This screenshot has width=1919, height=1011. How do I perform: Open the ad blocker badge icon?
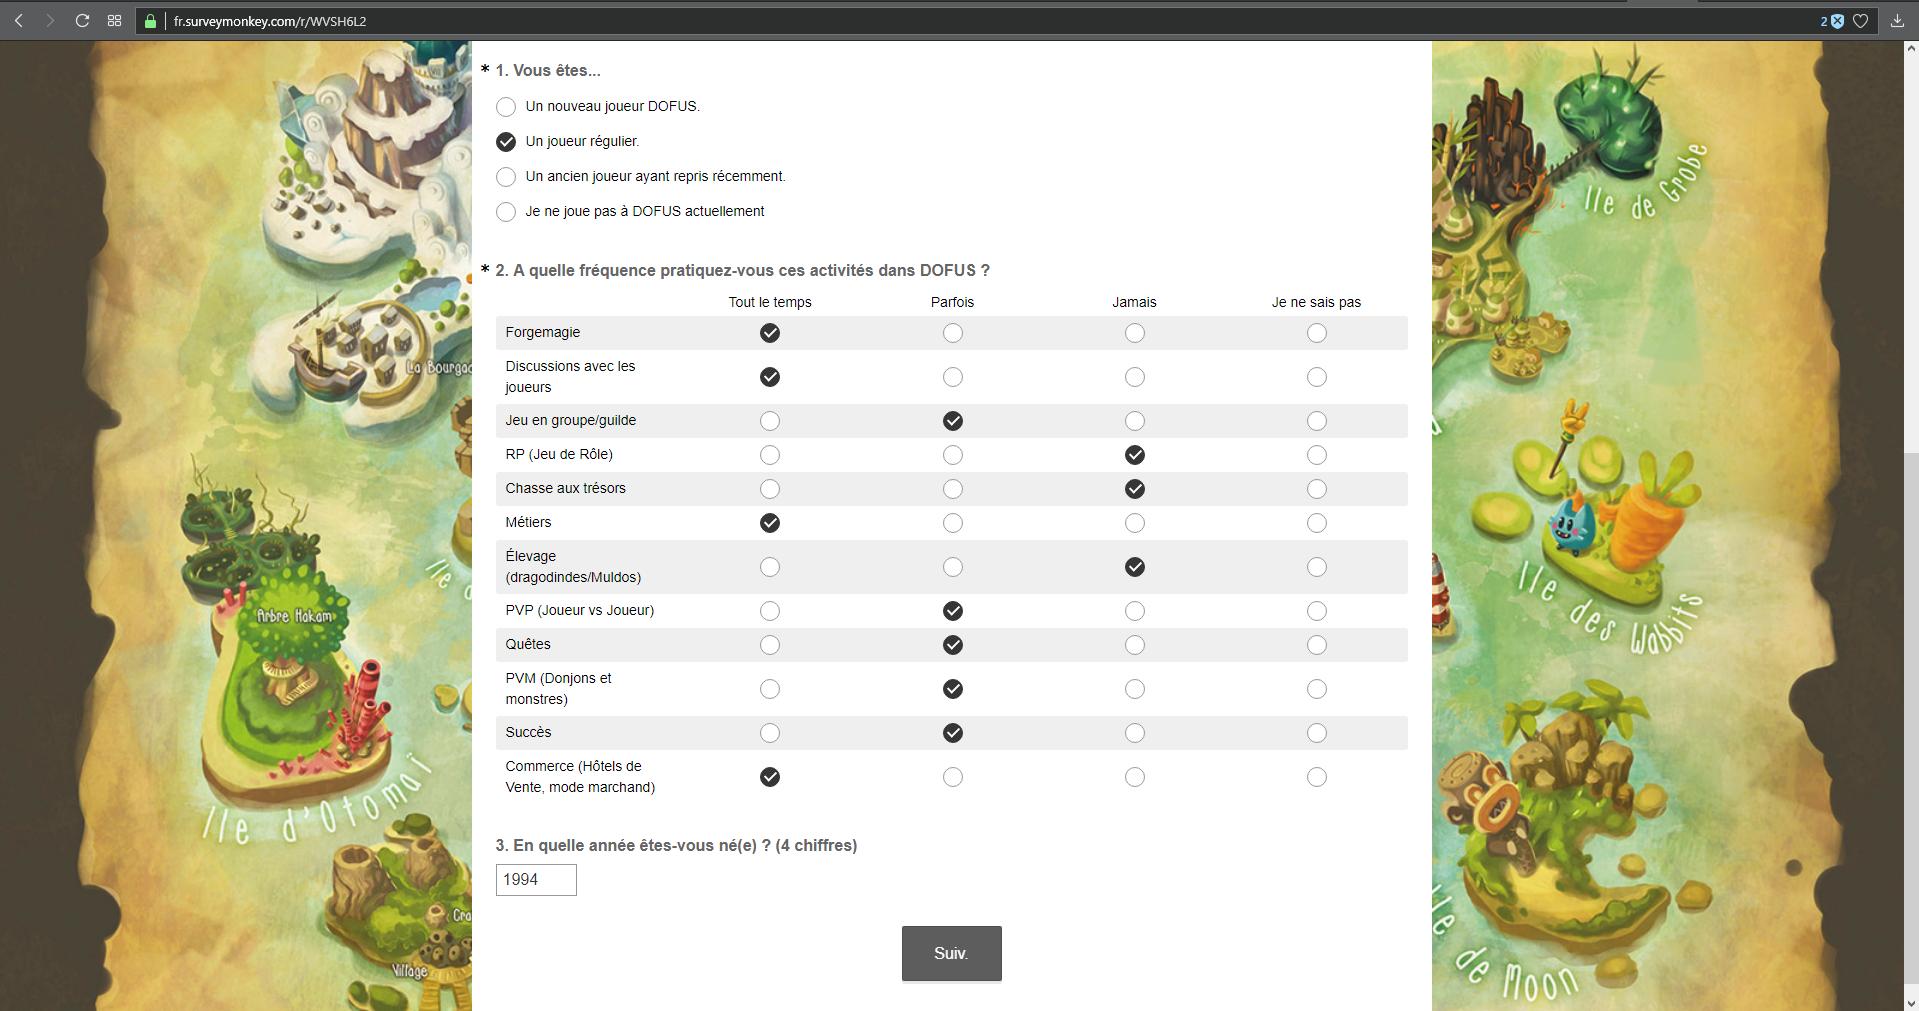click(1836, 21)
